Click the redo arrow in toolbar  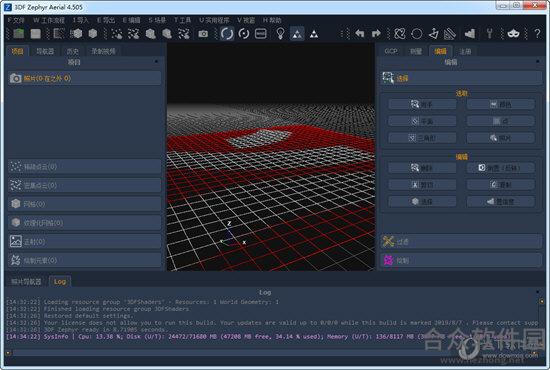tap(376, 34)
